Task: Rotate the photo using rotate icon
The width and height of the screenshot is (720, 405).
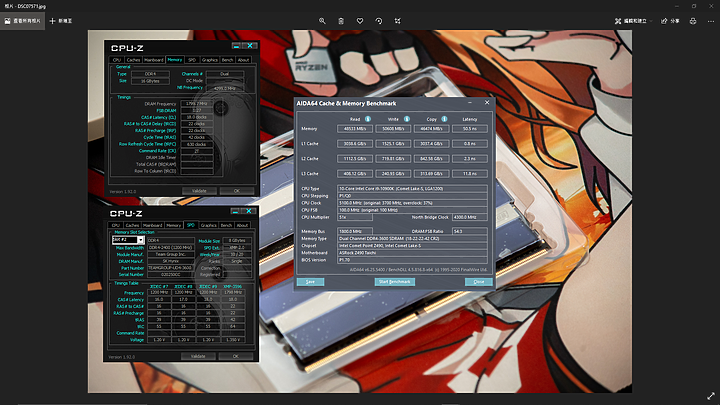Action: [x=379, y=21]
